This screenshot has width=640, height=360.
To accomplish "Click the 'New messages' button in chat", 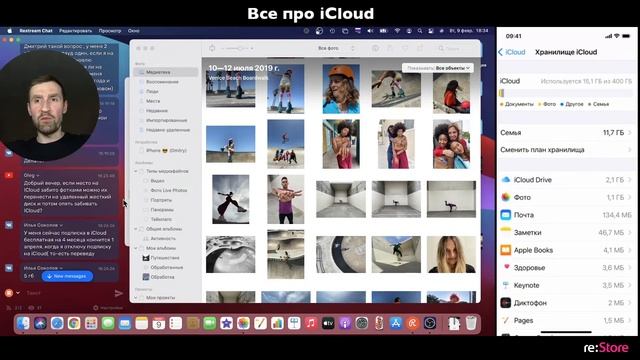I will coord(67,276).
